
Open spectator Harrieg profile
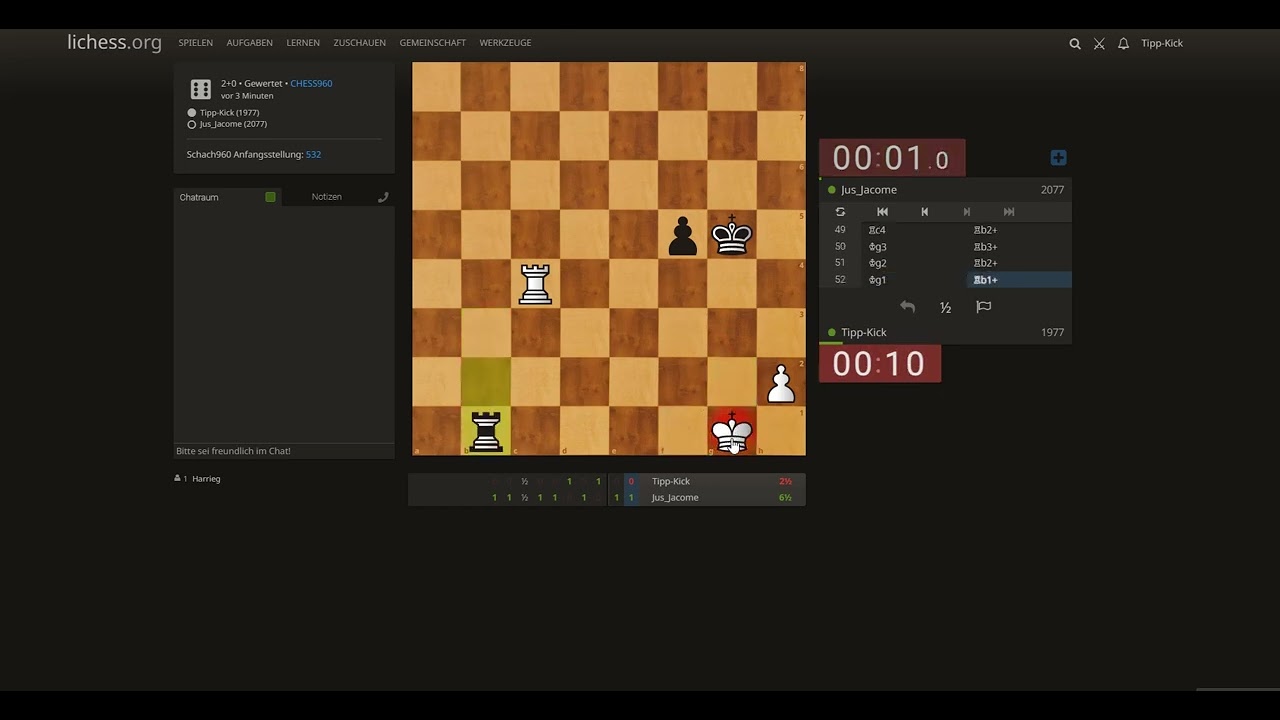pyautogui.click(x=206, y=479)
